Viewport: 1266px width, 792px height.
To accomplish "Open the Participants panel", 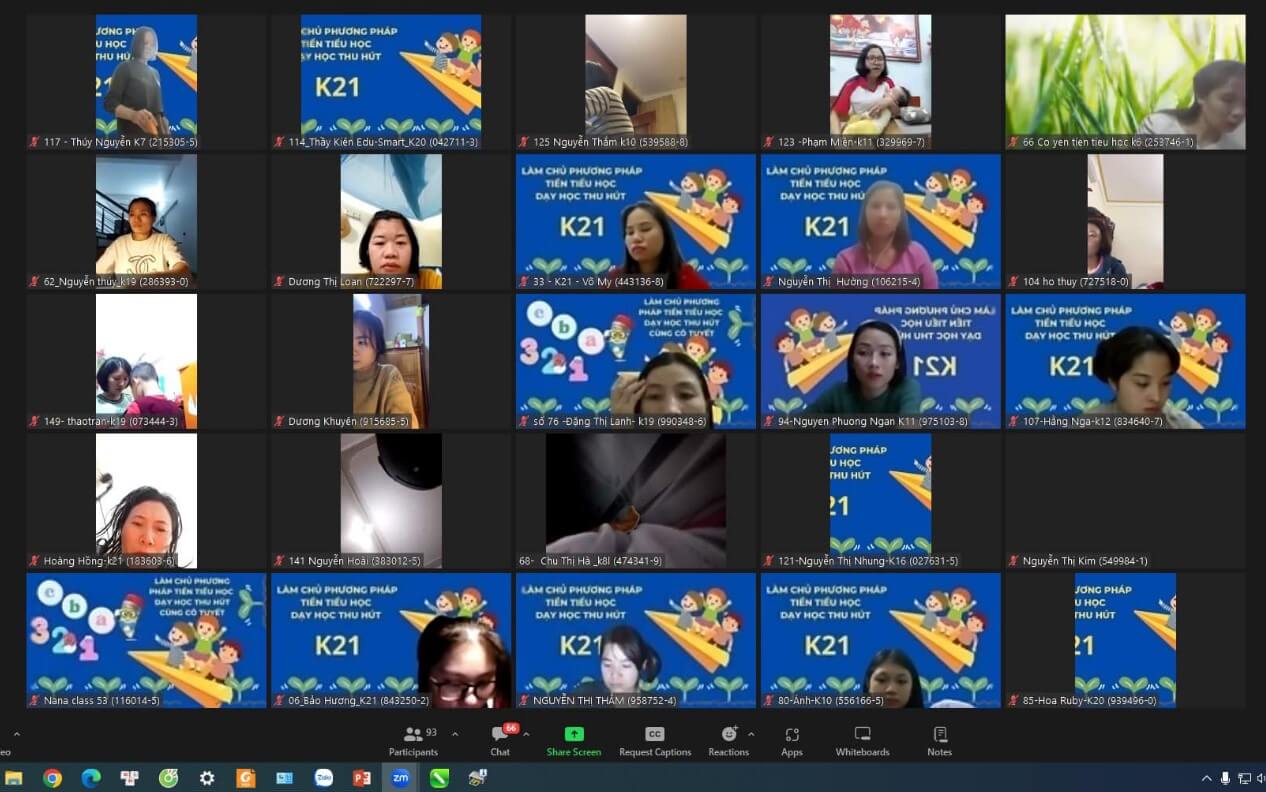I will tap(413, 741).
